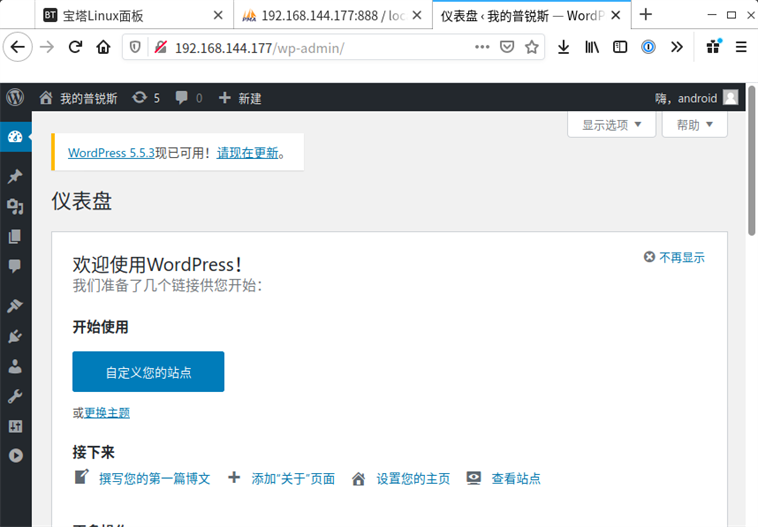Open the 嗨, android account menu
758x527 pixels.
pos(697,98)
